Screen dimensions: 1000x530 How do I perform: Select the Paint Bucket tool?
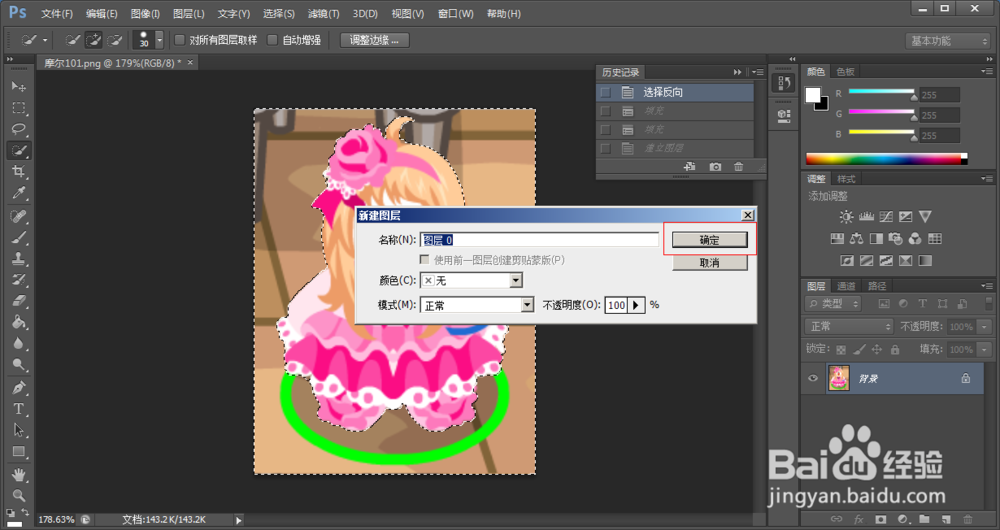click(x=19, y=322)
